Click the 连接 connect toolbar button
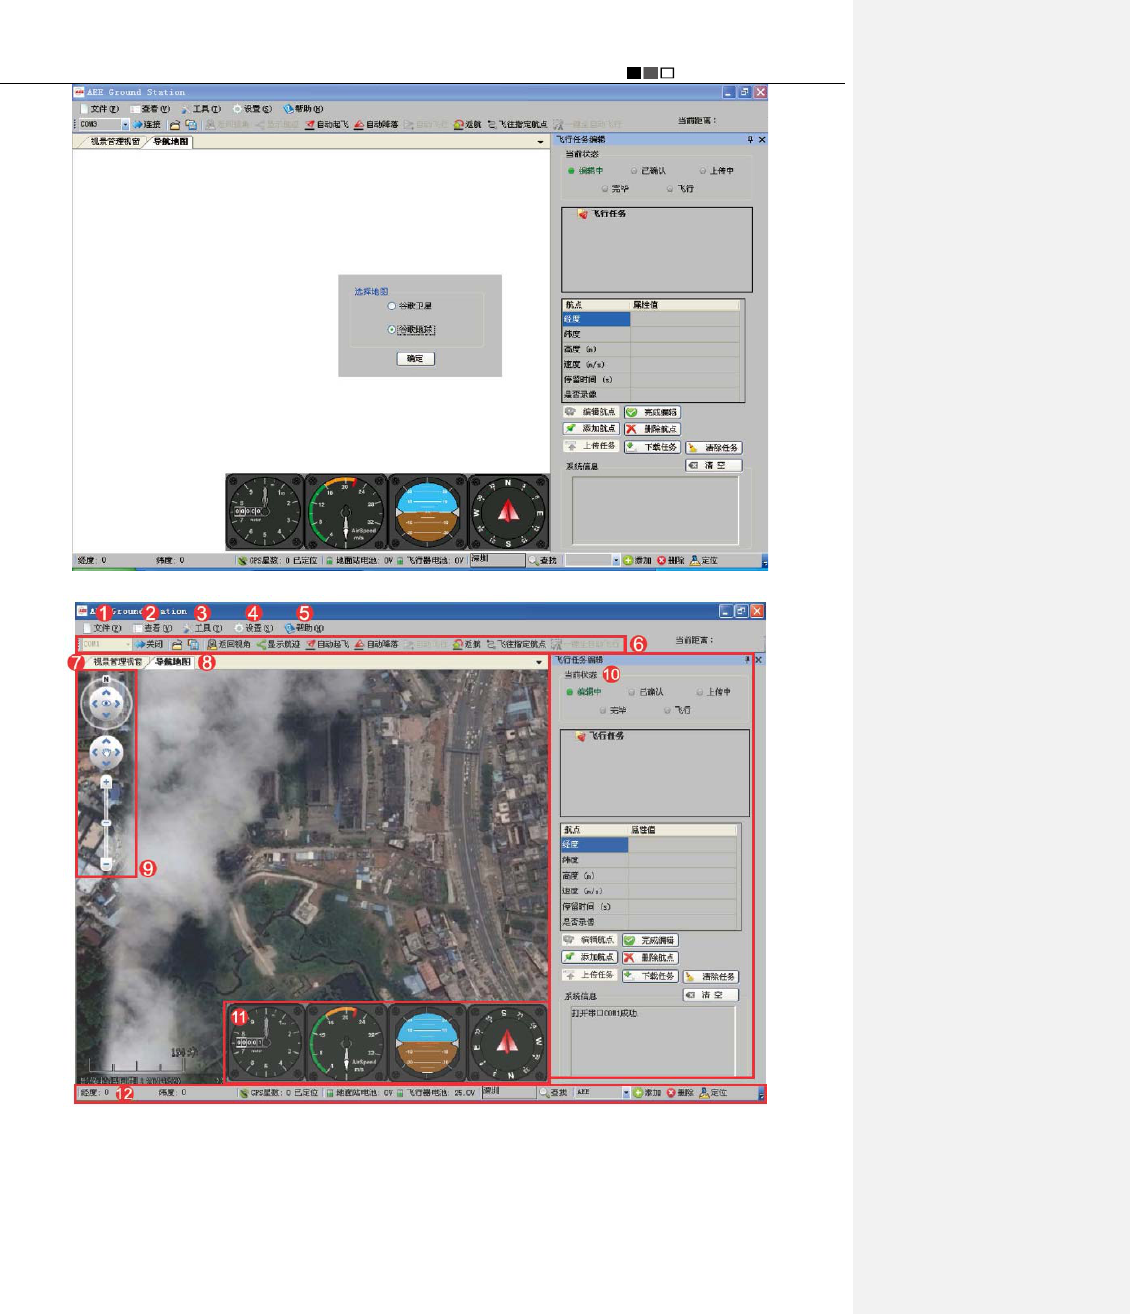 click(x=147, y=125)
